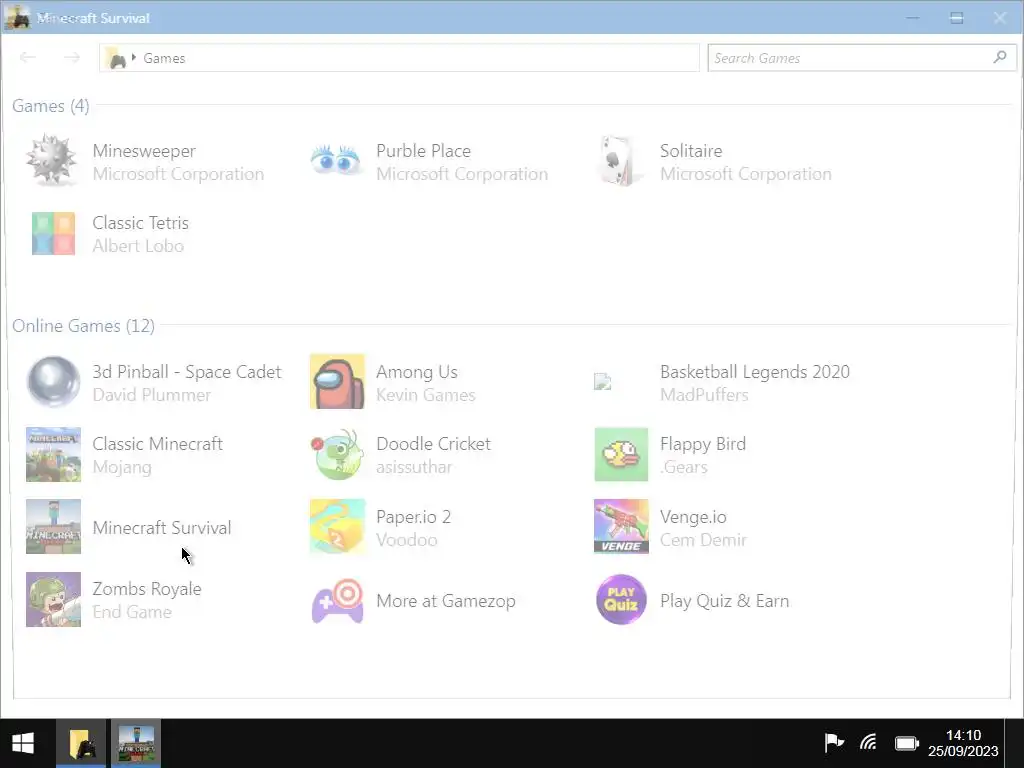
Task: Click the Among Us label
Action: 417,372
